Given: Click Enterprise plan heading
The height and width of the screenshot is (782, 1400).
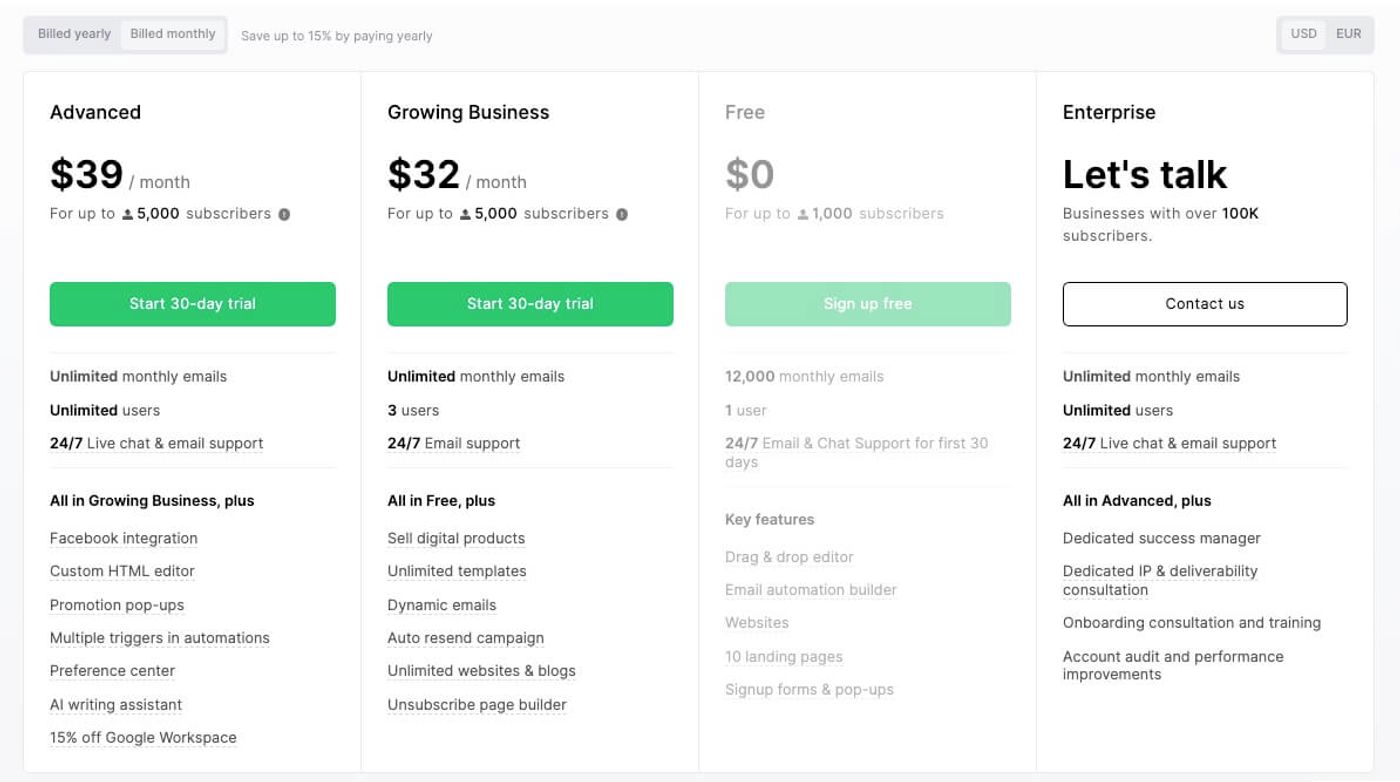Looking at the screenshot, I should pyautogui.click(x=1109, y=112).
